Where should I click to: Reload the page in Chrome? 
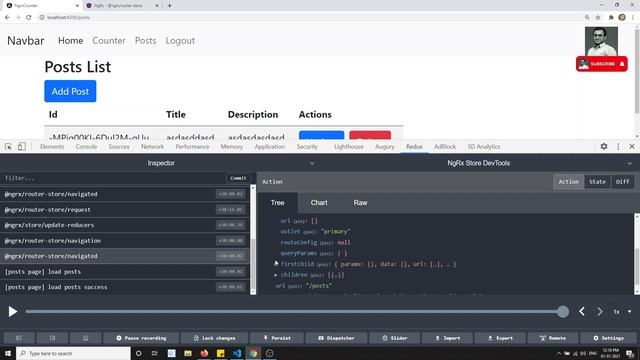click(x=29, y=18)
